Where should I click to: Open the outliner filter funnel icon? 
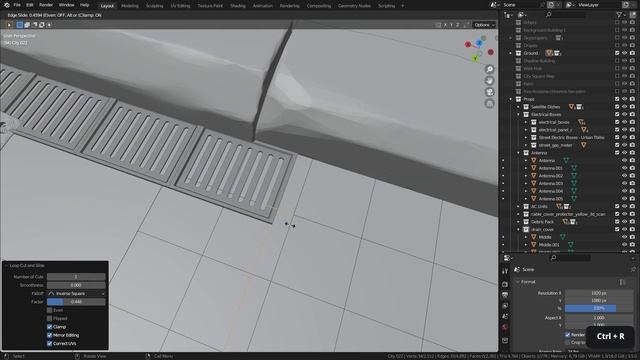click(620, 15)
